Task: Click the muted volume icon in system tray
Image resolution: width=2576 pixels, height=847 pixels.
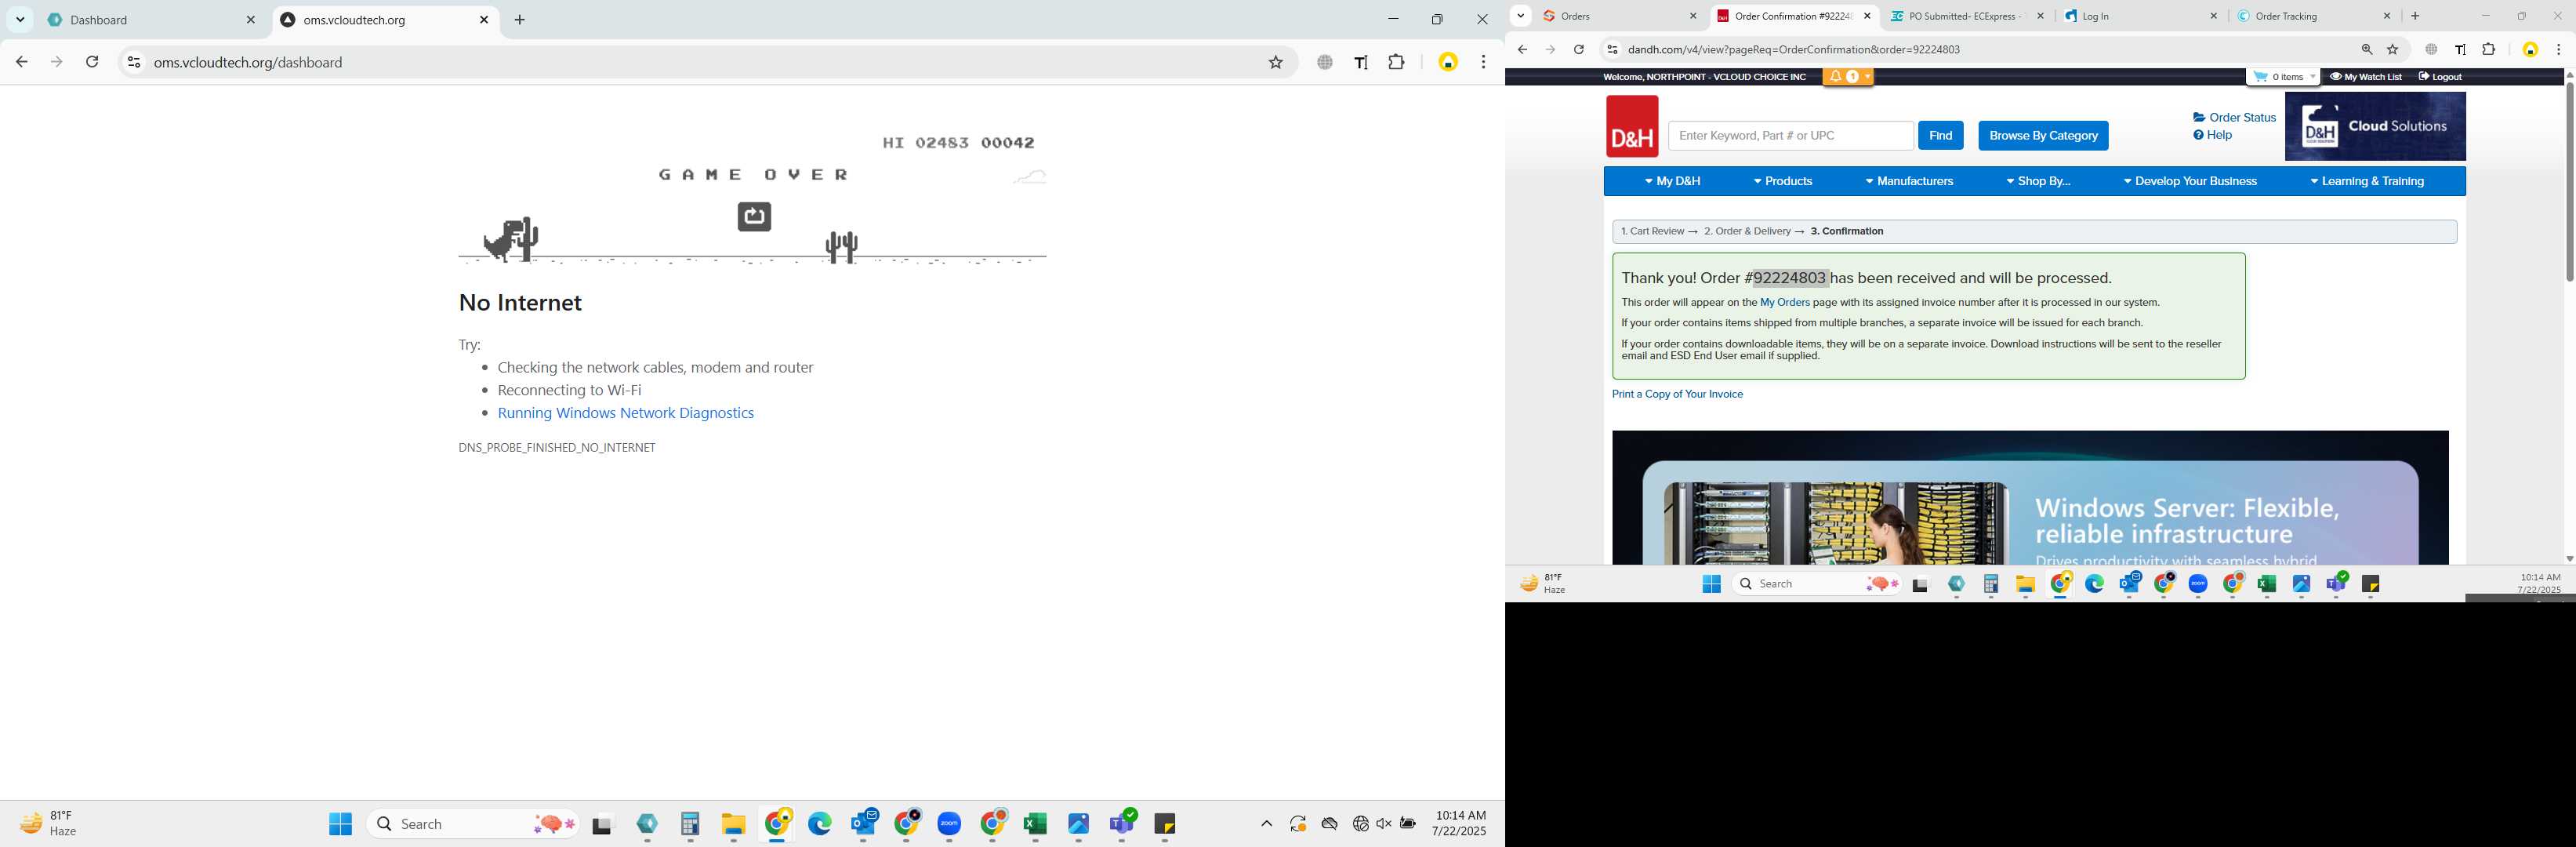Action: click(x=1384, y=823)
